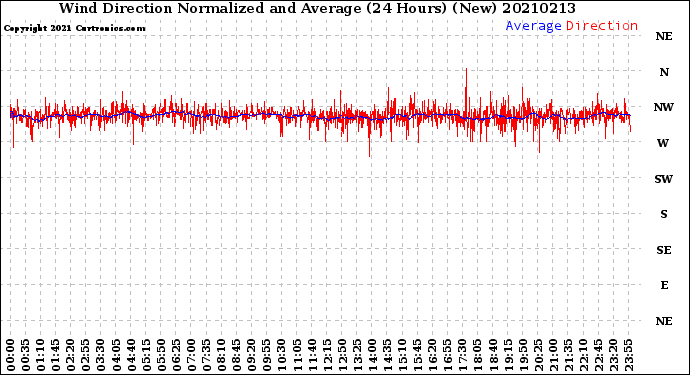The width and height of the screenshot is (690, 375).
Task: Click the 08:45 time axis label
Action: [237, 355]
